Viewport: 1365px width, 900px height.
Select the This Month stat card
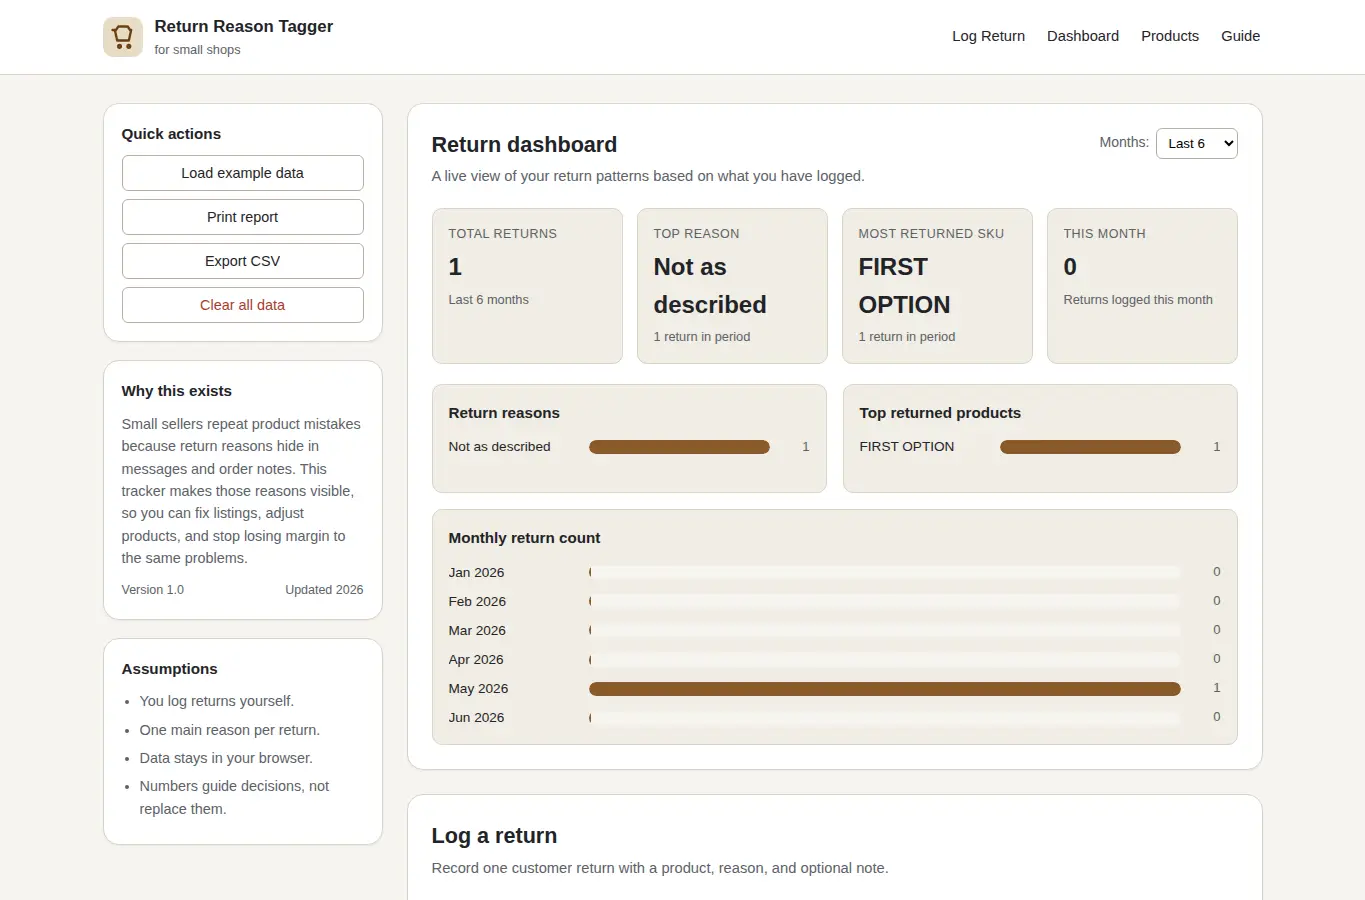(x=1142, y=286)
